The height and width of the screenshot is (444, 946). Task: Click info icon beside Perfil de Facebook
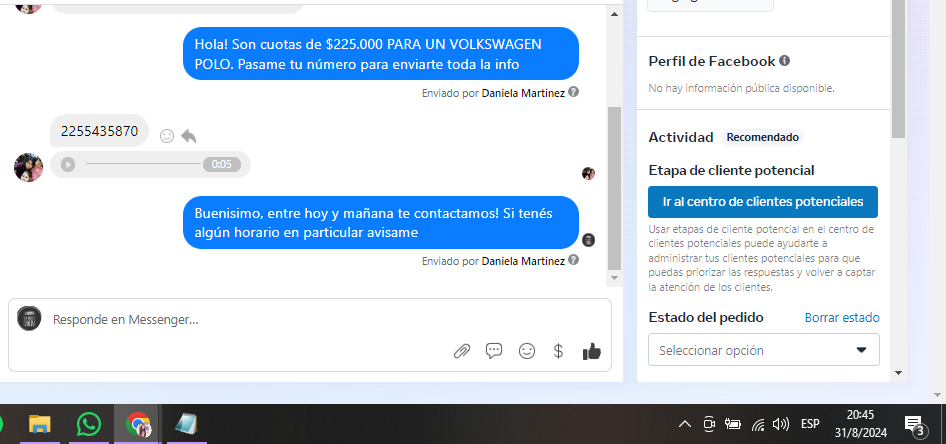tap(784, 61)
